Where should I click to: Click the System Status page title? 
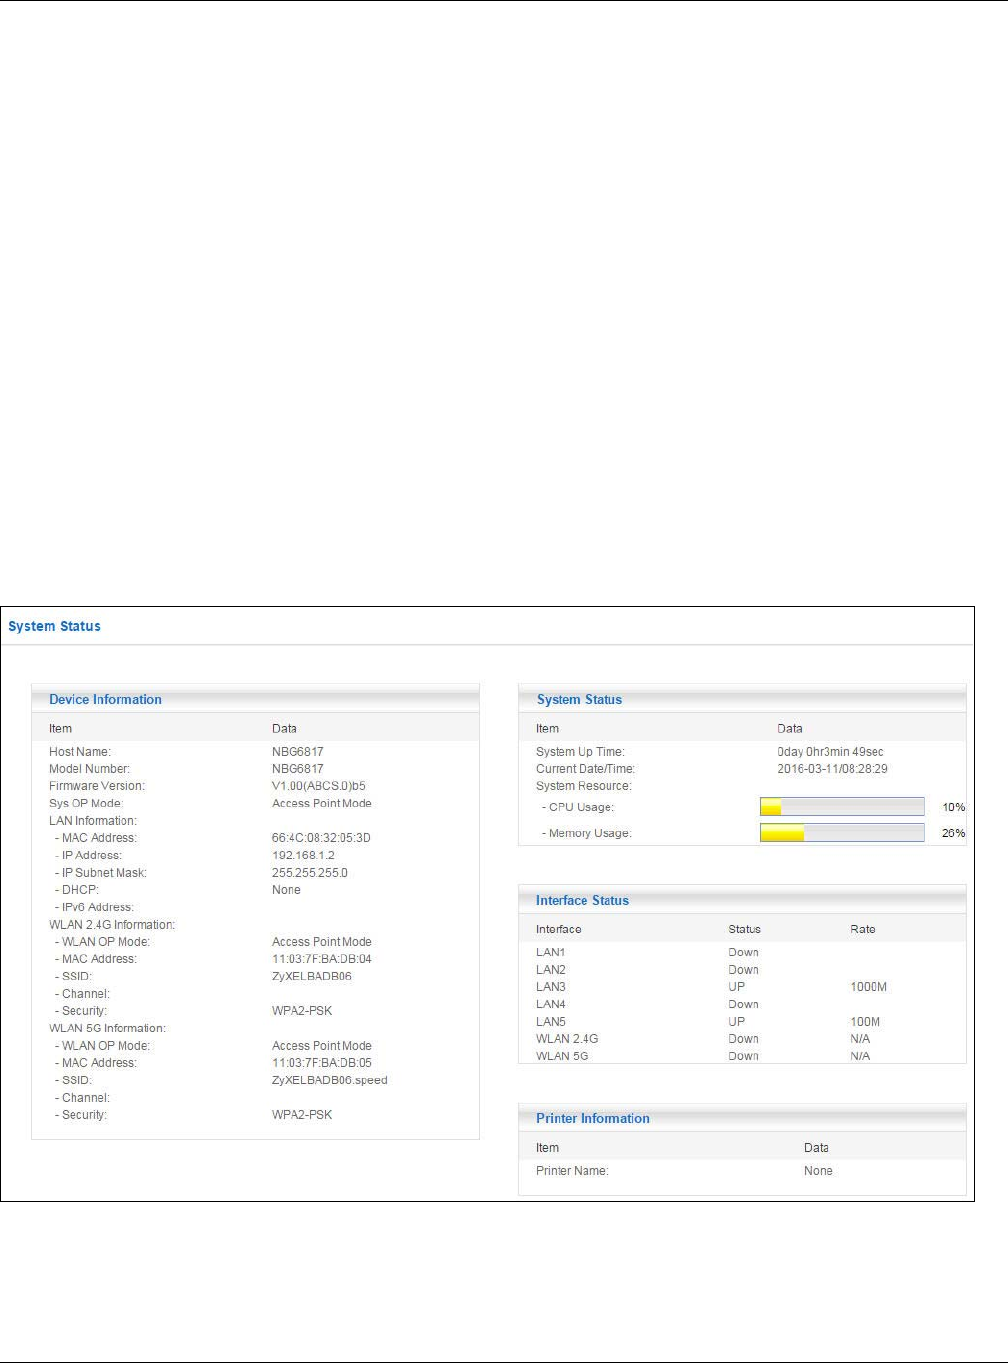54,626
